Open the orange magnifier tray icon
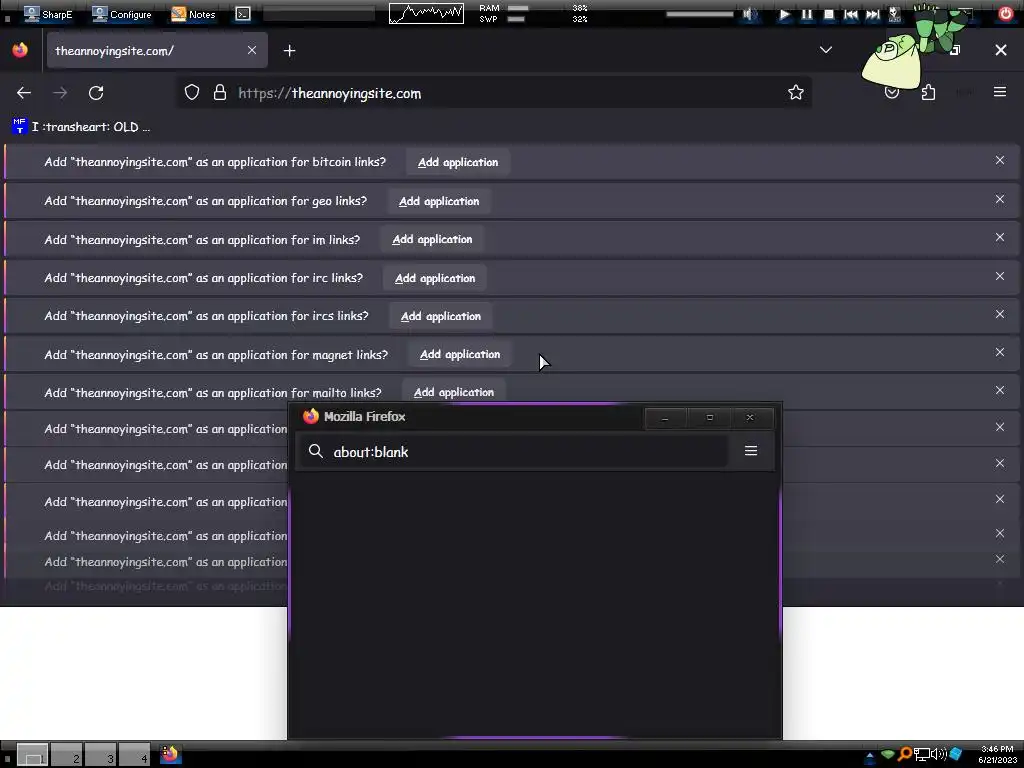Image resolution: width=1024 pixels, height=768 pixels. tap(904, 754)
